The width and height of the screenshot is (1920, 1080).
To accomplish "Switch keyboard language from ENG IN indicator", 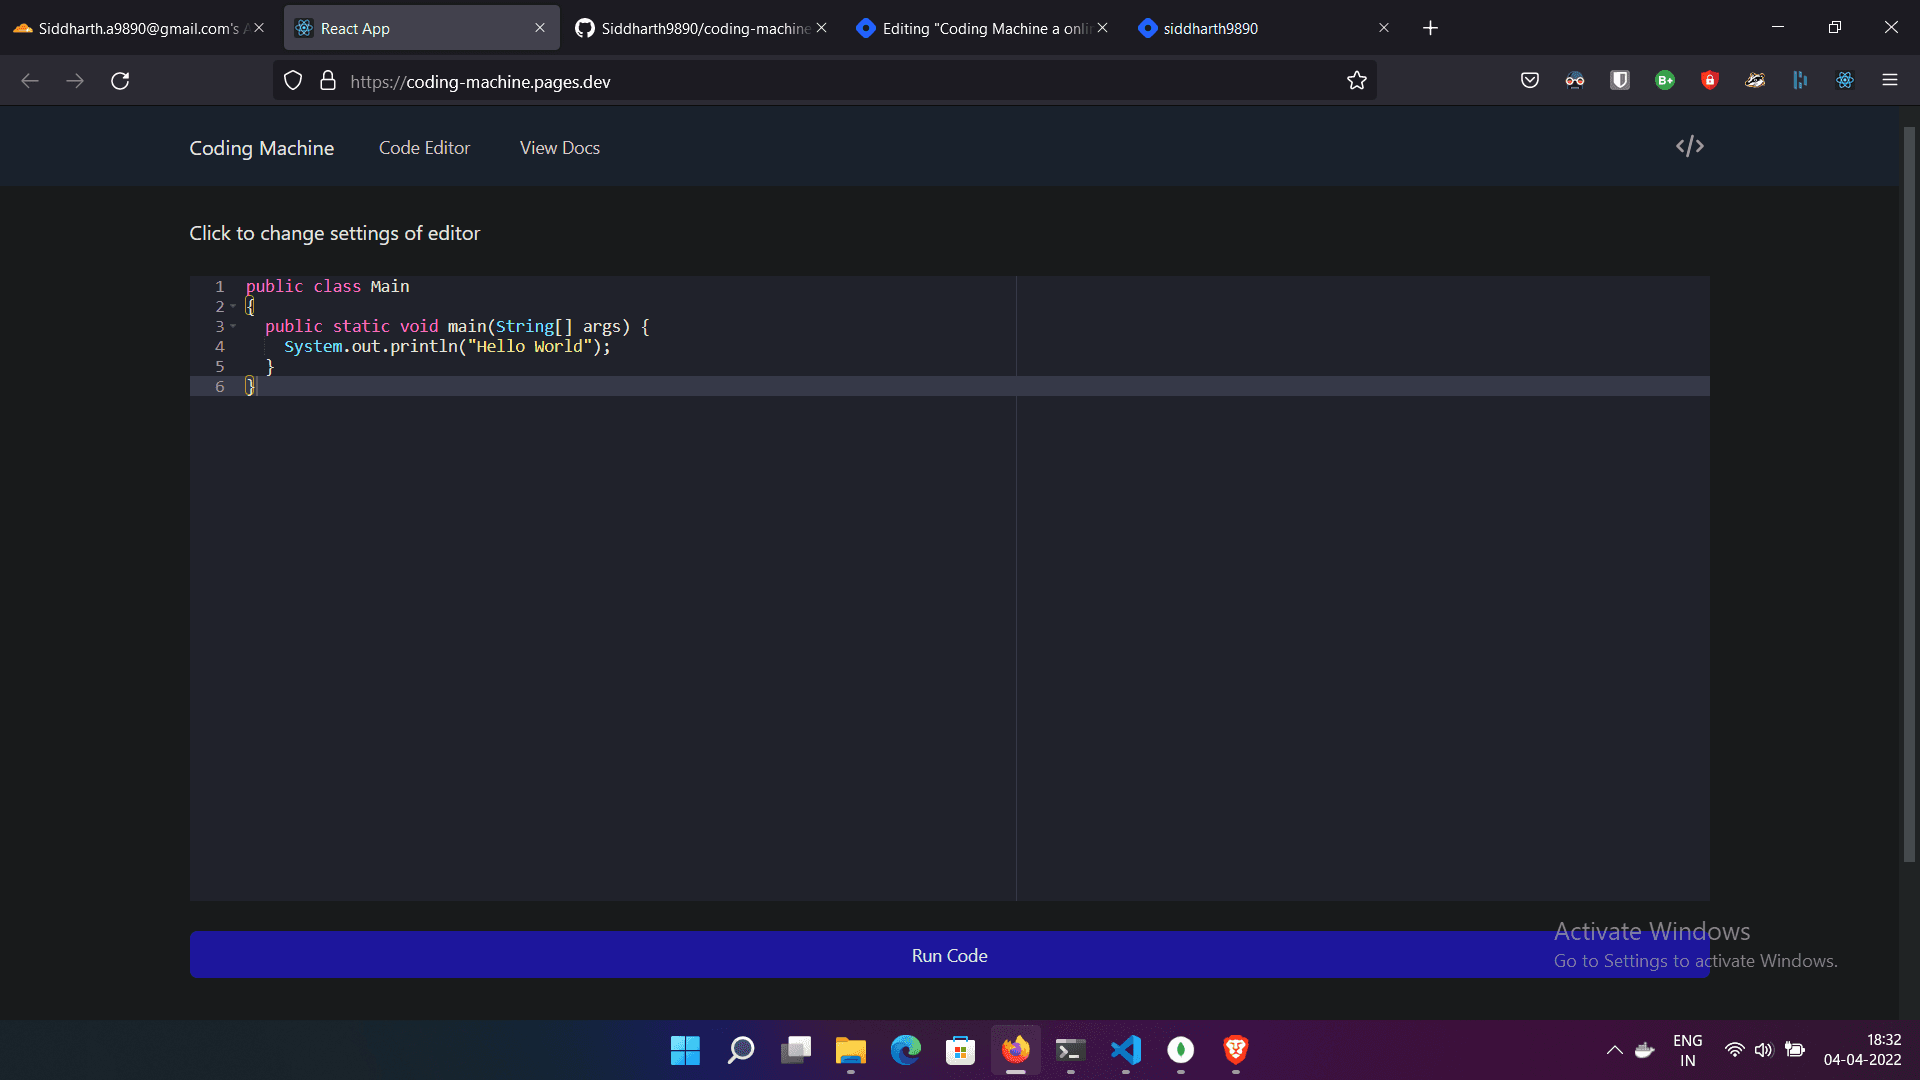I will point(1688,1049).
